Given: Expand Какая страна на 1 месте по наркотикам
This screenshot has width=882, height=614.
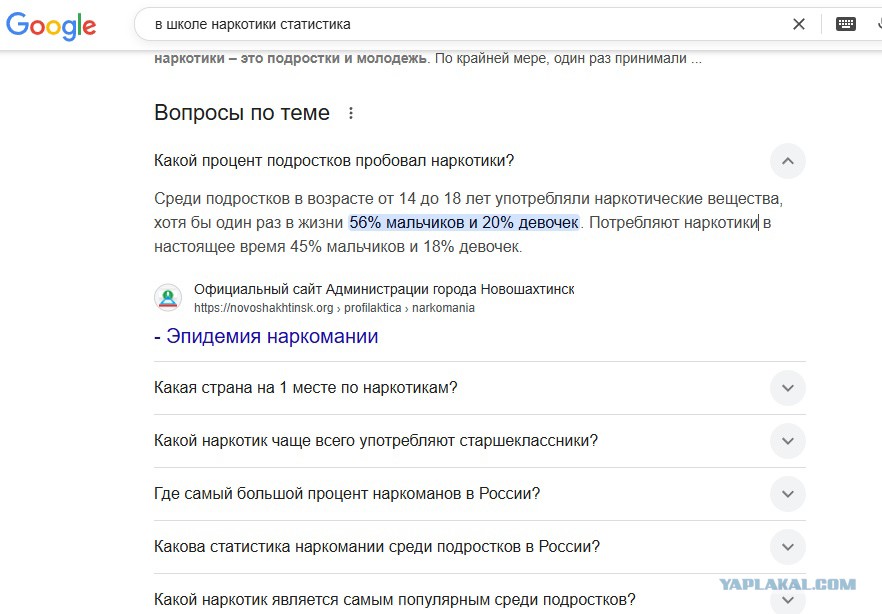Looking at the screenshot, I should pyautogui.click(x=480, y=388).
